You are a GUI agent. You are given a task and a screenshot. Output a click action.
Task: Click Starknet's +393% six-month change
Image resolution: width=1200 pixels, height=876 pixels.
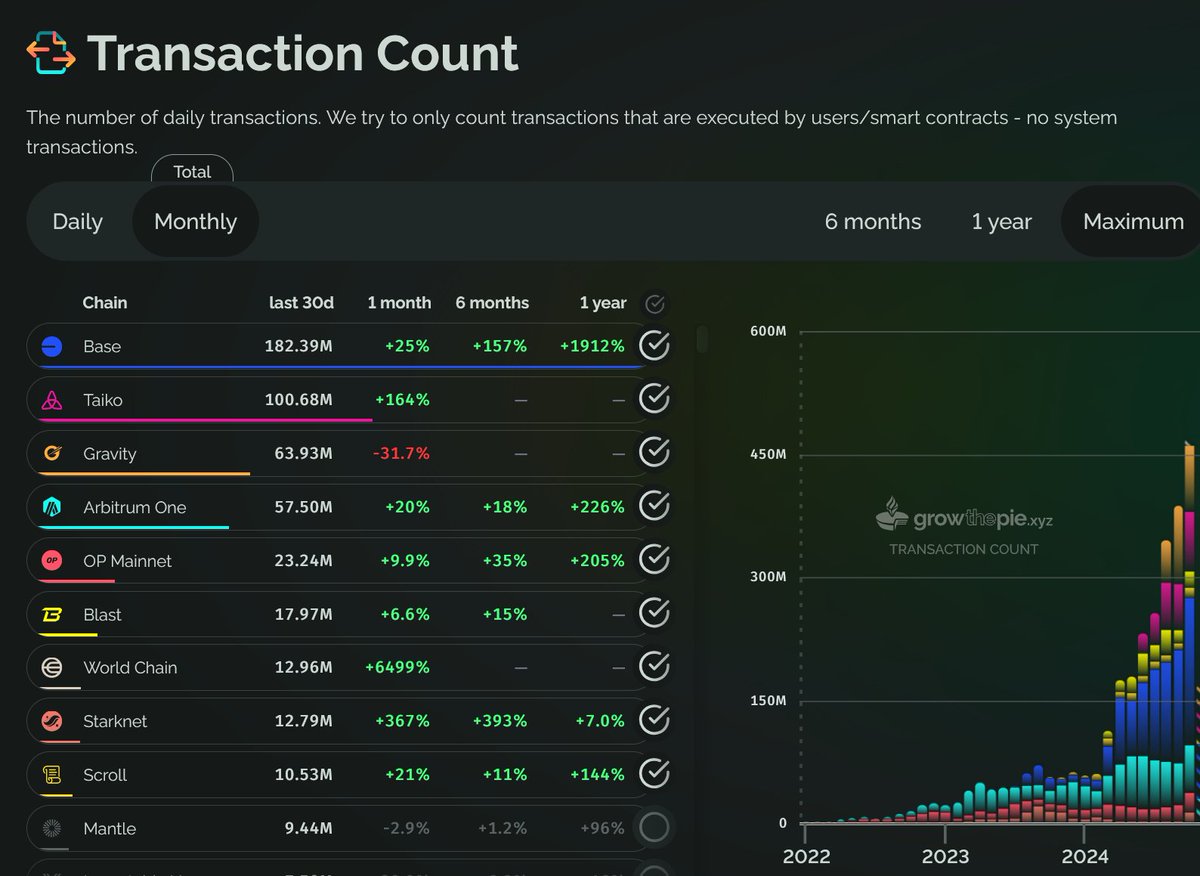coord(499,721)
